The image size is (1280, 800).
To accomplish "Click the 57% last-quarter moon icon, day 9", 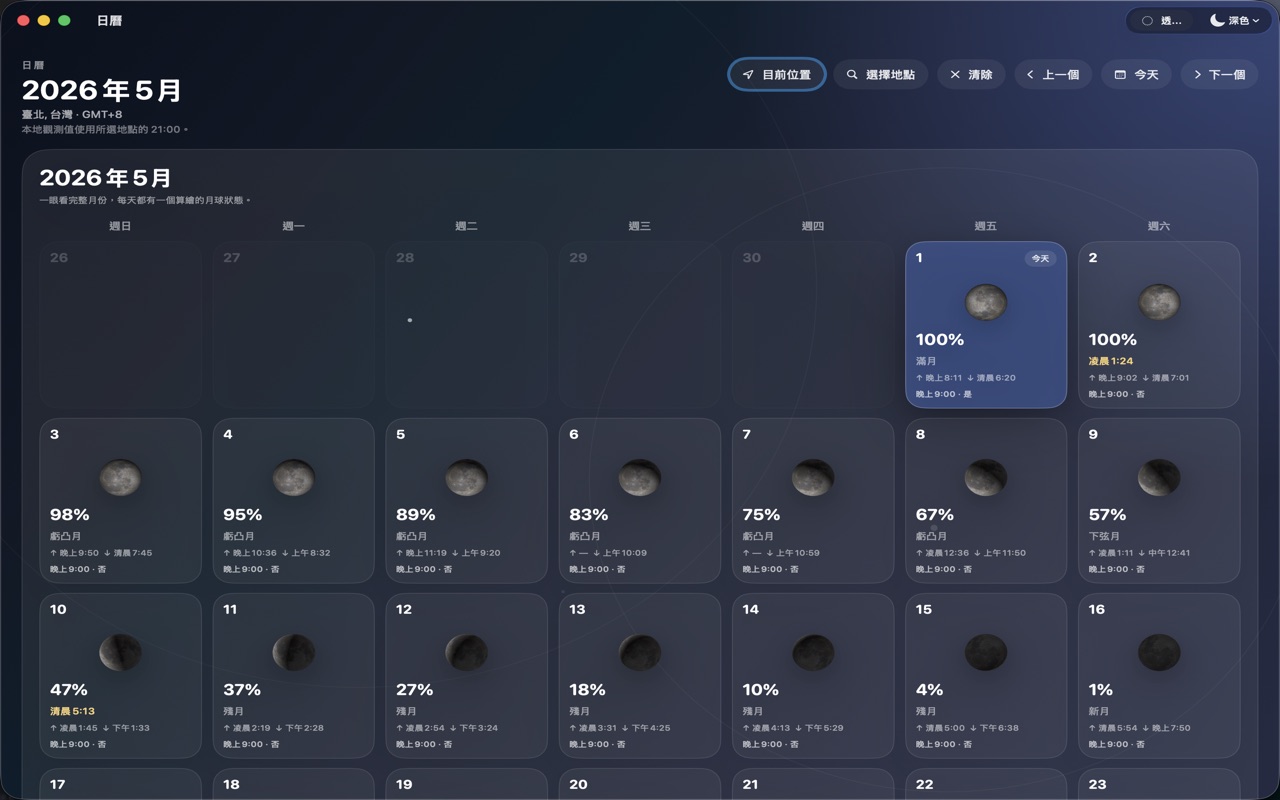I will (1159, 478).
